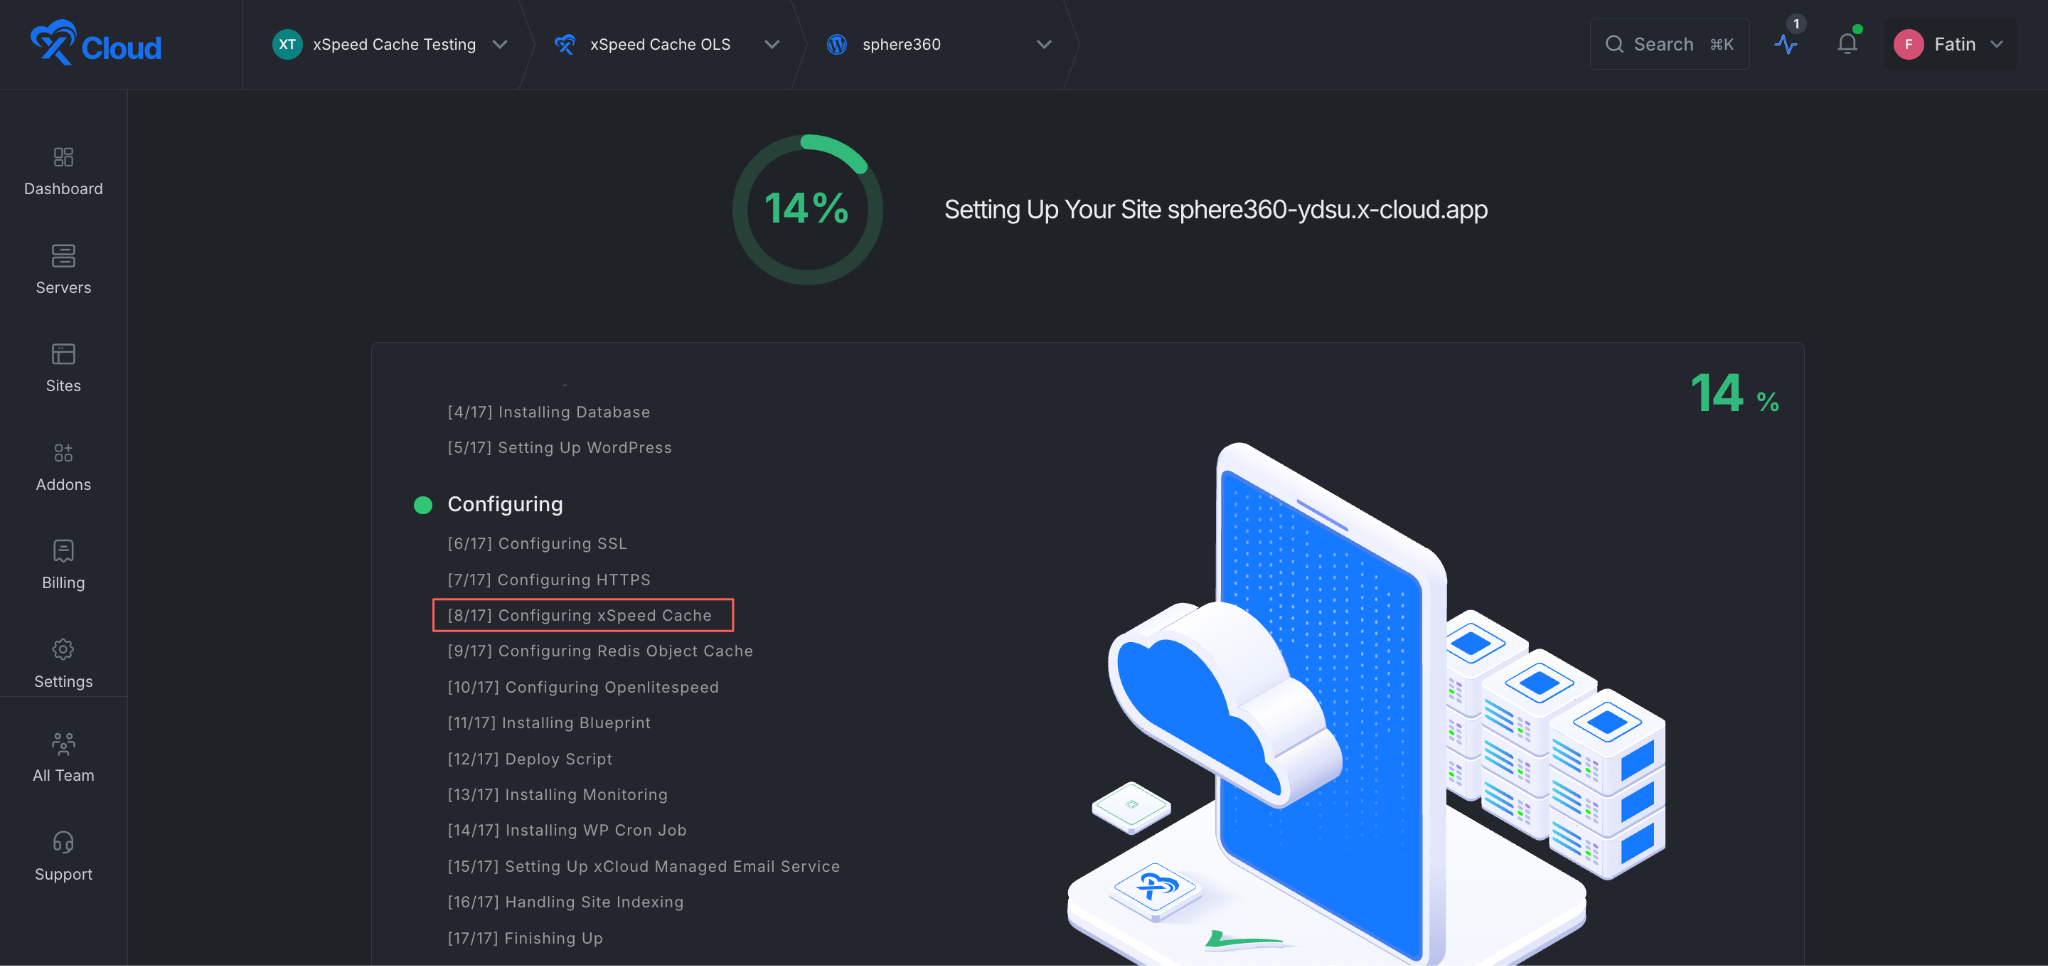
Task: Open the Support headset icon
Action: (63, 842)
